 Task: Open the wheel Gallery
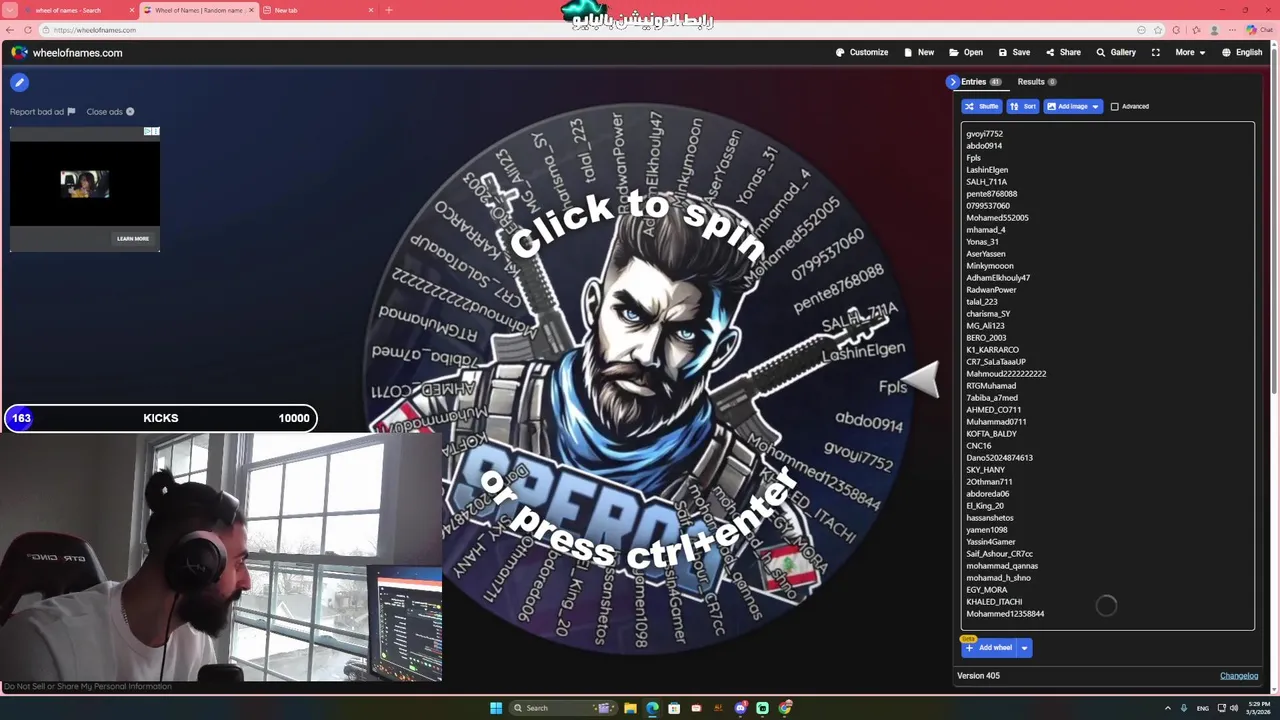tap(1116, 52)
